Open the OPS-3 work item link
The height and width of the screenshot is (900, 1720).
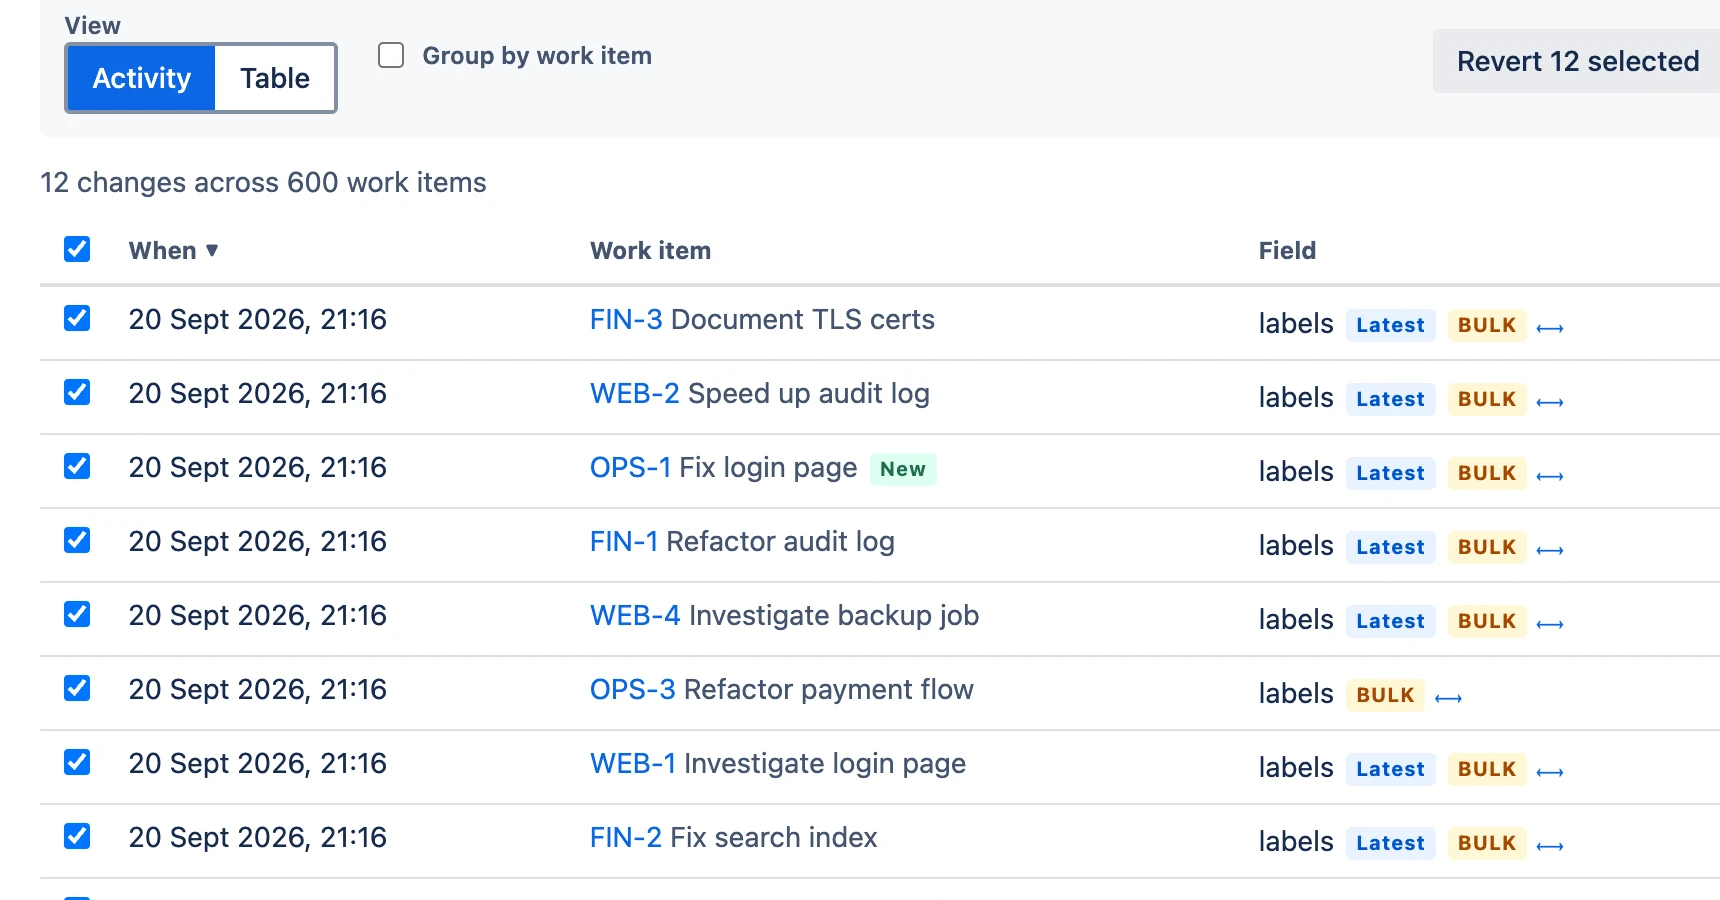click(633, 689)
